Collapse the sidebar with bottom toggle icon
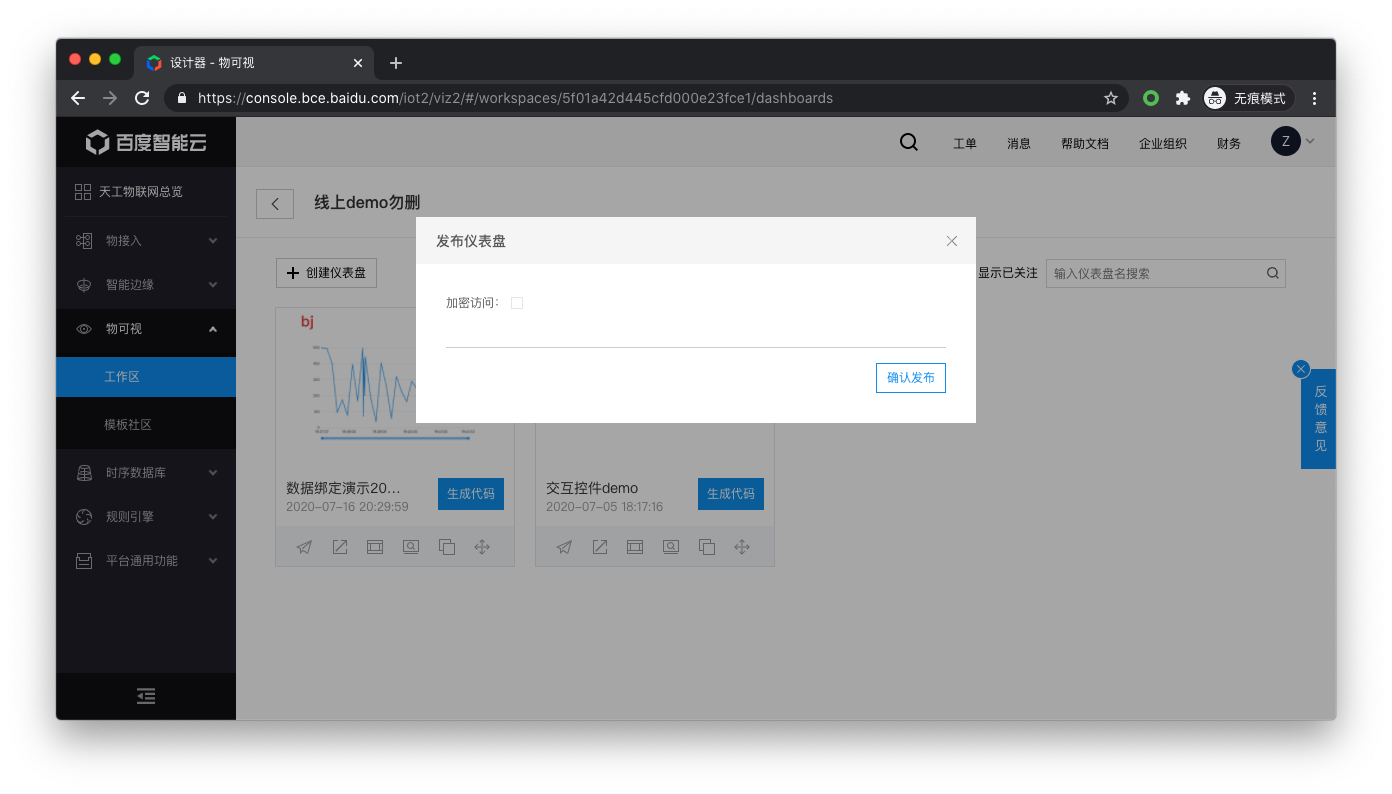 pos(146,697)
